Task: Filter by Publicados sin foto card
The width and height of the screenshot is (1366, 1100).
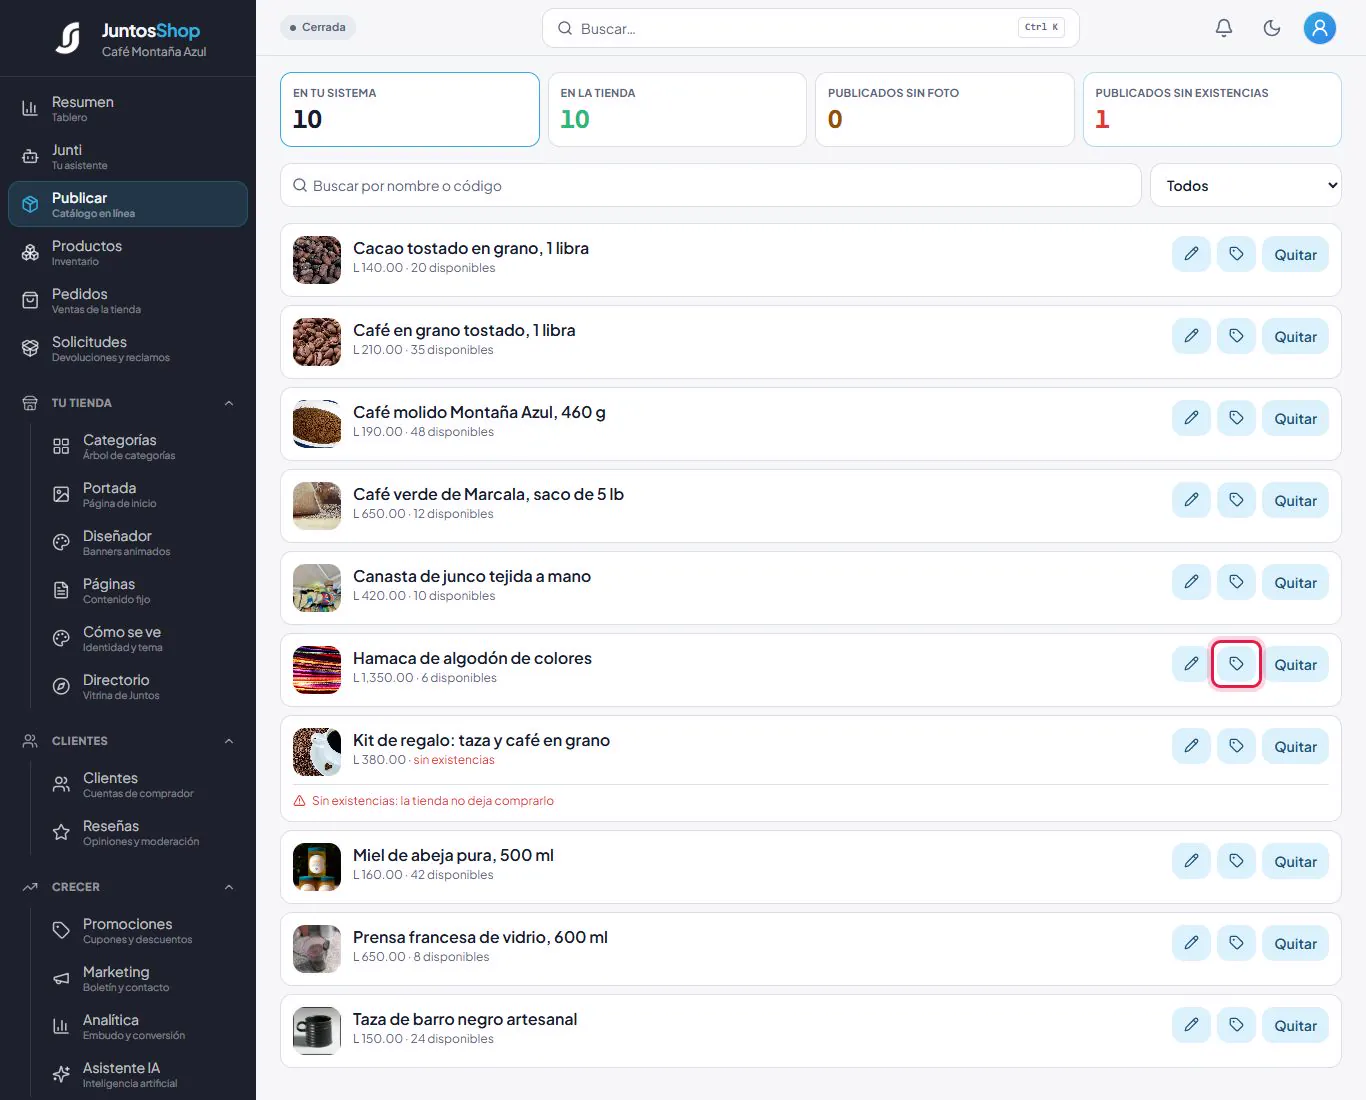Action: click(945, 109)
